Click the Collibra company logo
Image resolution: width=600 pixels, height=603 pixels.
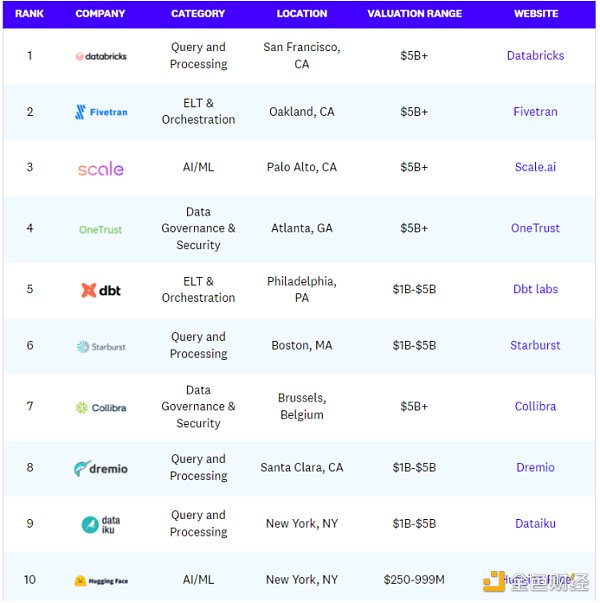[x=101, y=407]
